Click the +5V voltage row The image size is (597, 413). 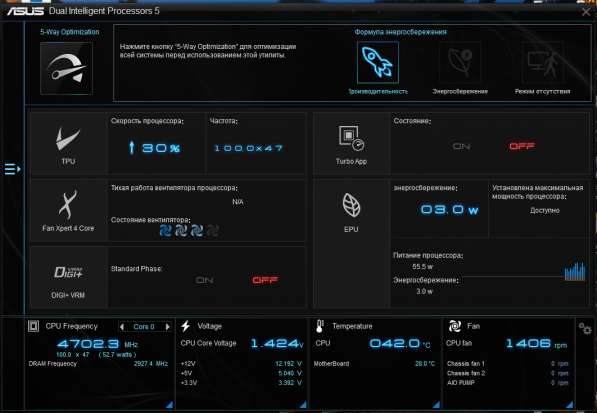pos(241,373)
